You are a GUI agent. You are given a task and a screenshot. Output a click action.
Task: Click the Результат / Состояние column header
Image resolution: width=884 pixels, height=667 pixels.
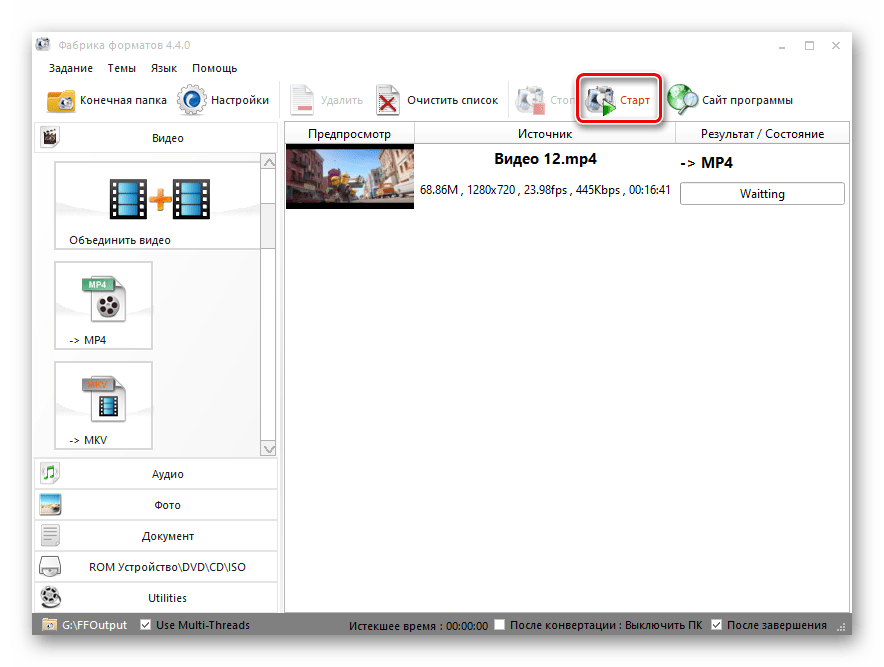click(762, 134)
